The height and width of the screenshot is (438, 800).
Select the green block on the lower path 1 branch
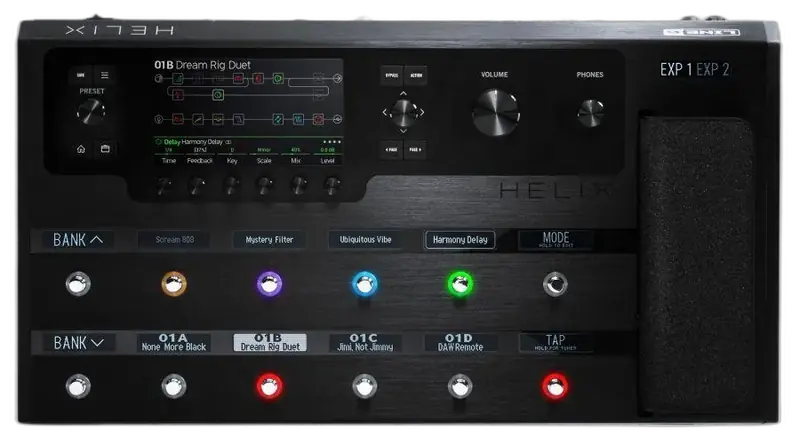click(x=218, y=94)
